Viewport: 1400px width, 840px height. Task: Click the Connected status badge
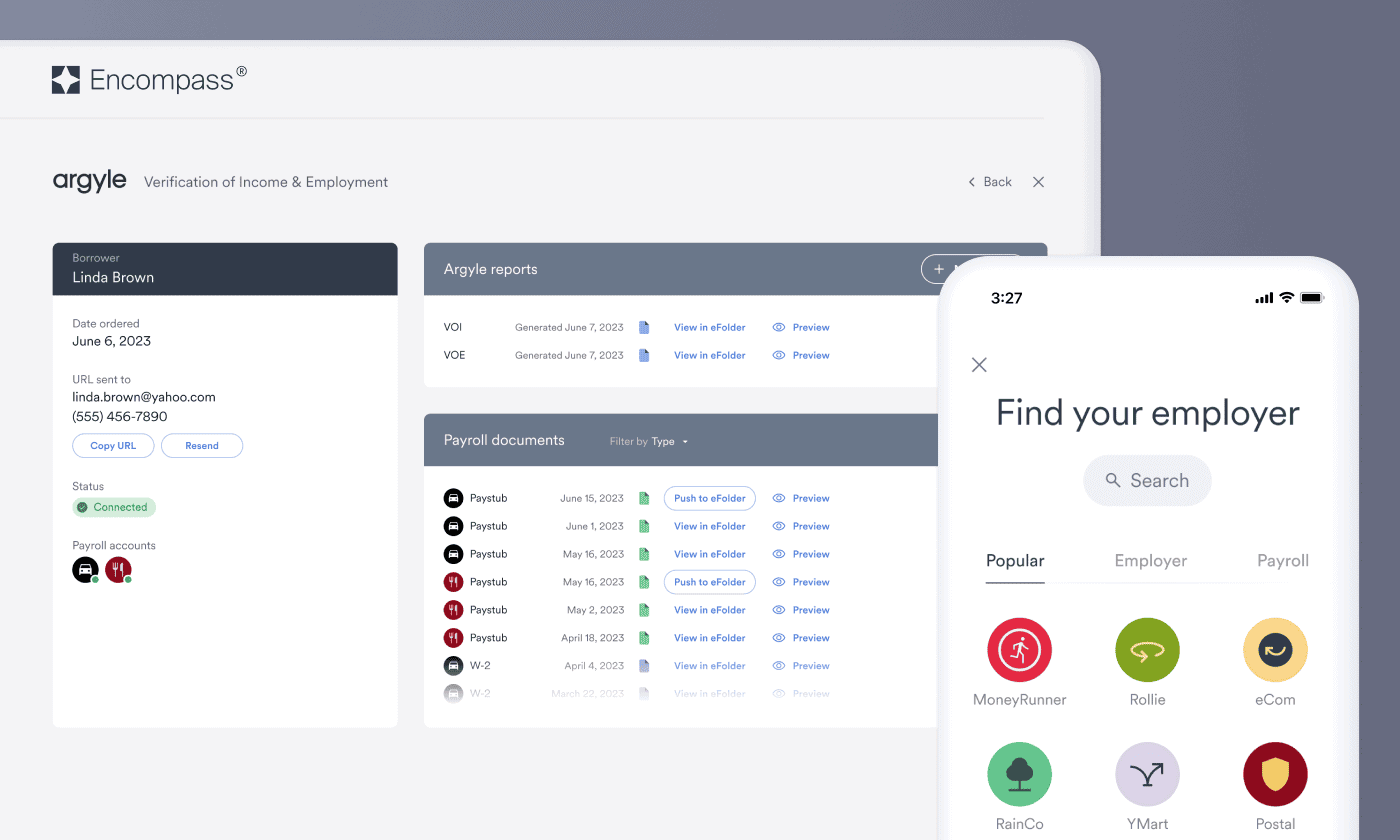[x=114, y=507]
